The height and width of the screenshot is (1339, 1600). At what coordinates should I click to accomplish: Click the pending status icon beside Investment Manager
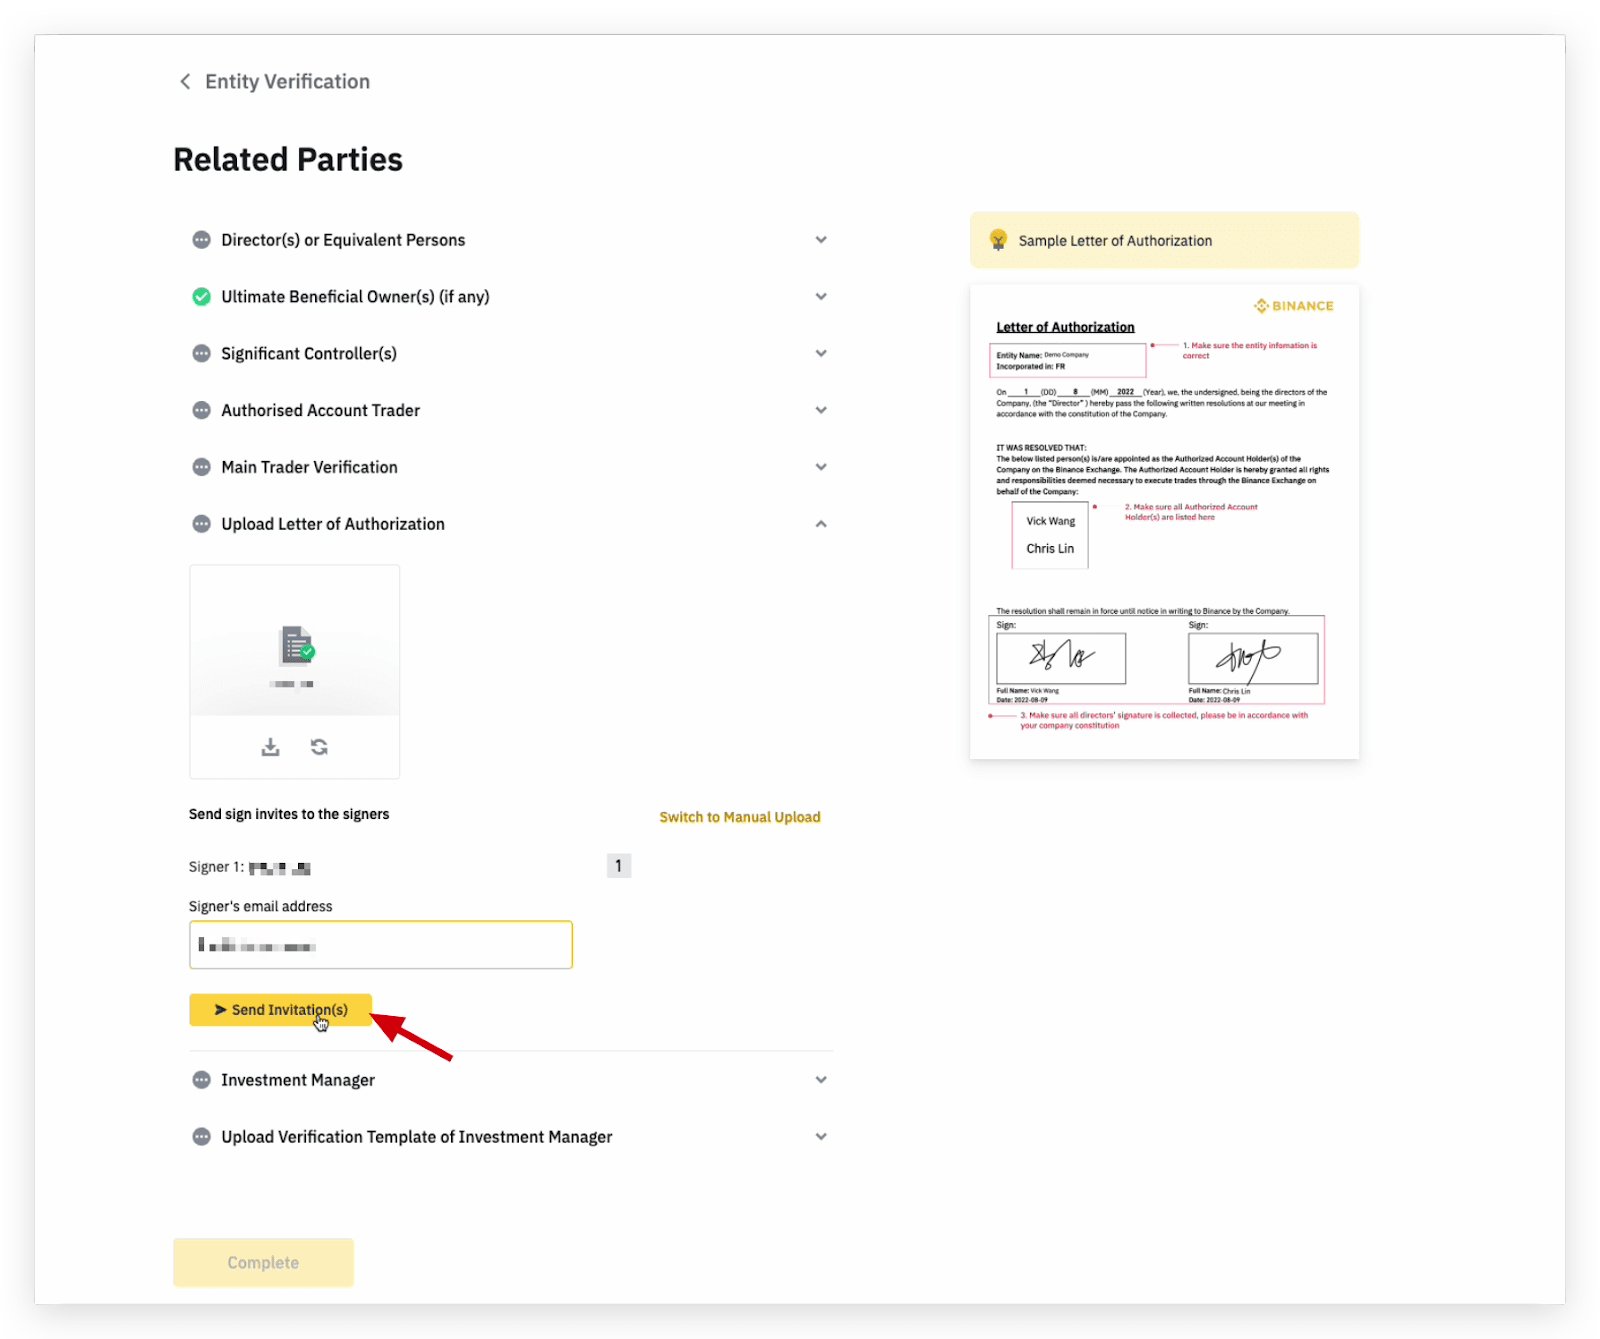[x=201, y=1080]
